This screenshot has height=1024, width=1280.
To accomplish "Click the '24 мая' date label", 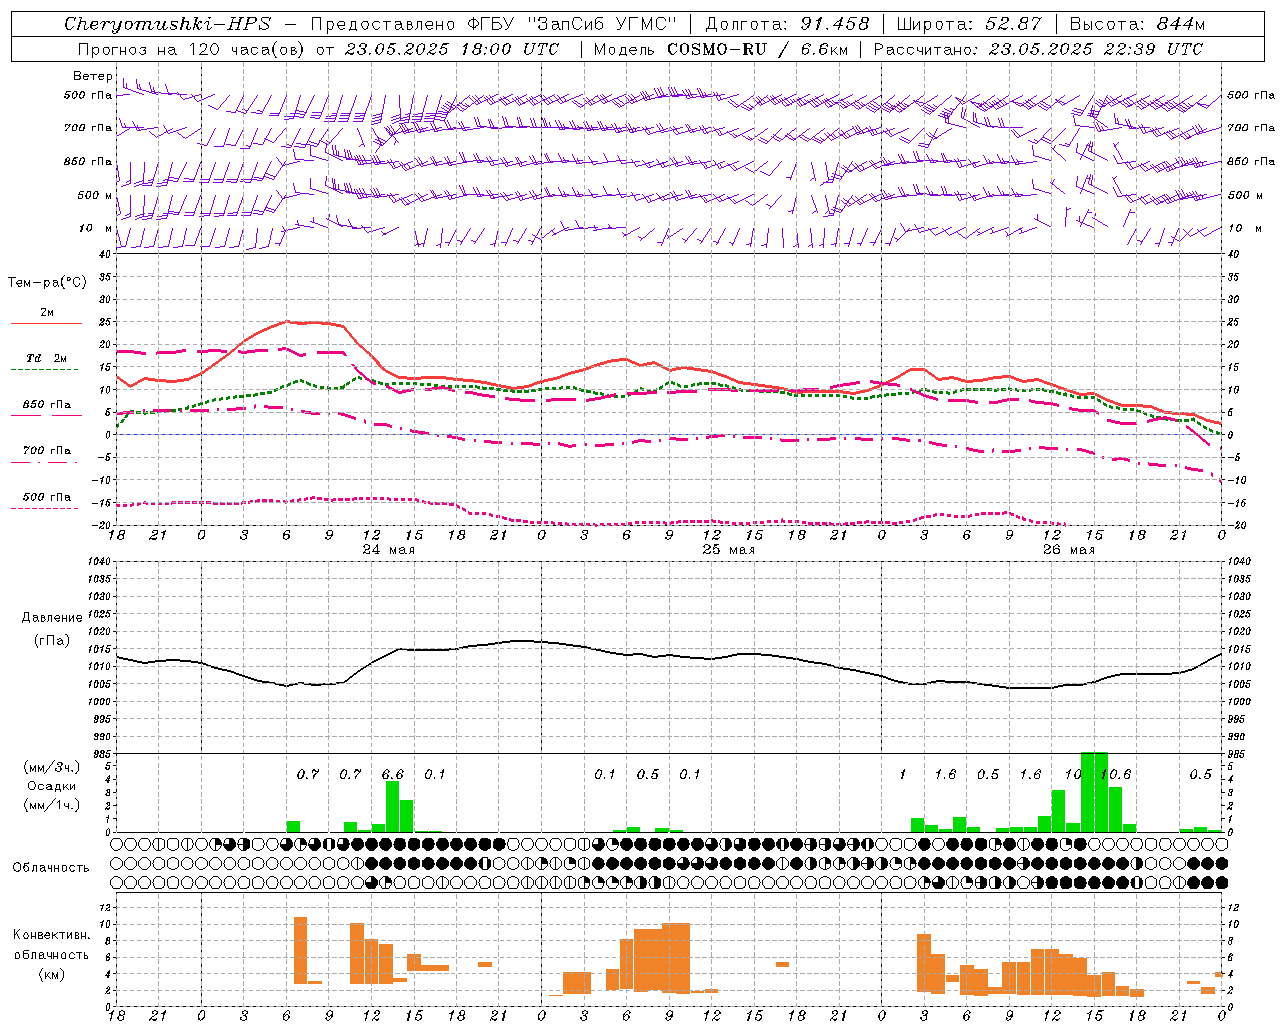I will click(389, 550).
